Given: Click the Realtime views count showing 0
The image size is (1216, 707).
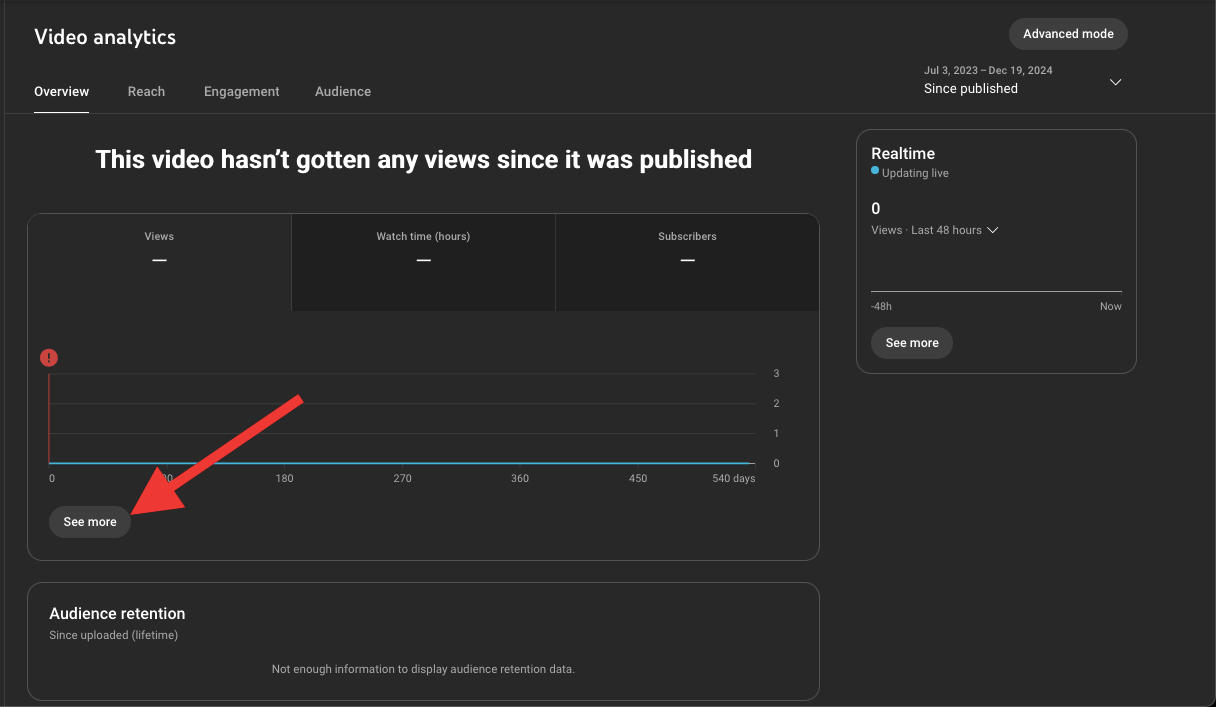Looking at the screenshot, I should (x=875, y=208).
